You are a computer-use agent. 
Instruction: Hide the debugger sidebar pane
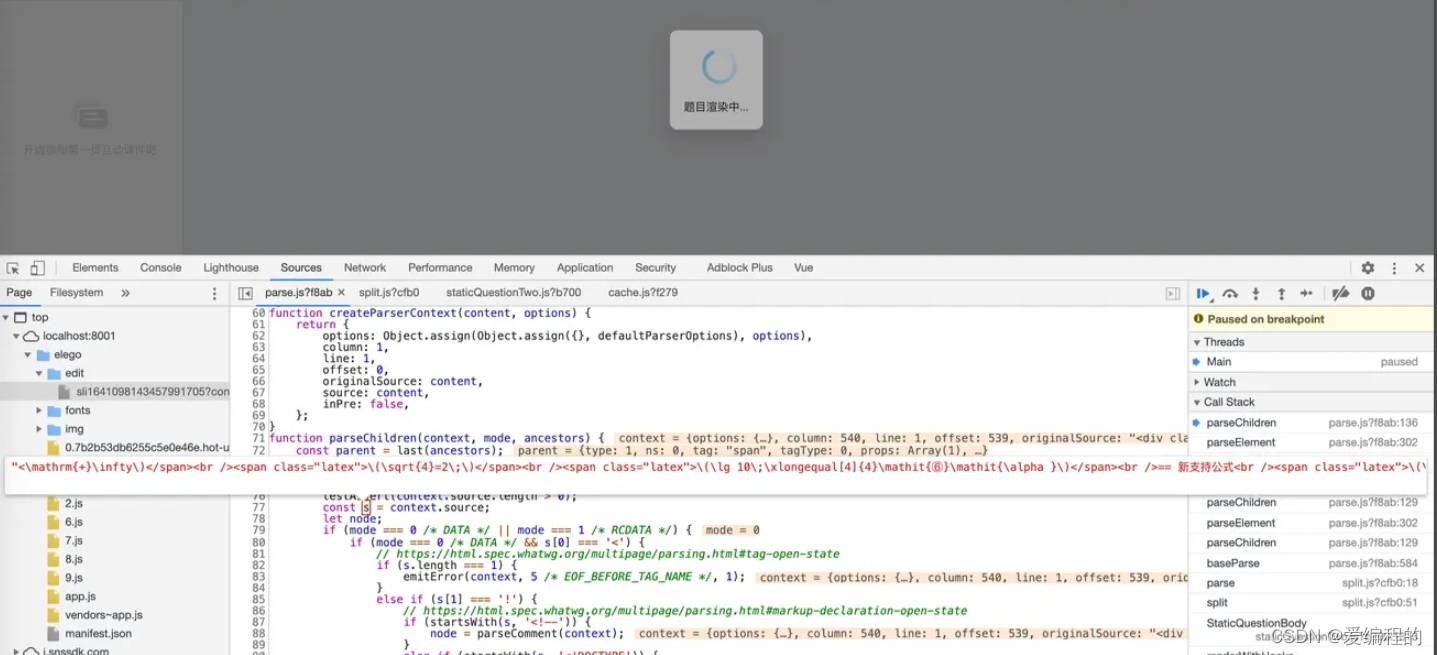(1173, 293)
